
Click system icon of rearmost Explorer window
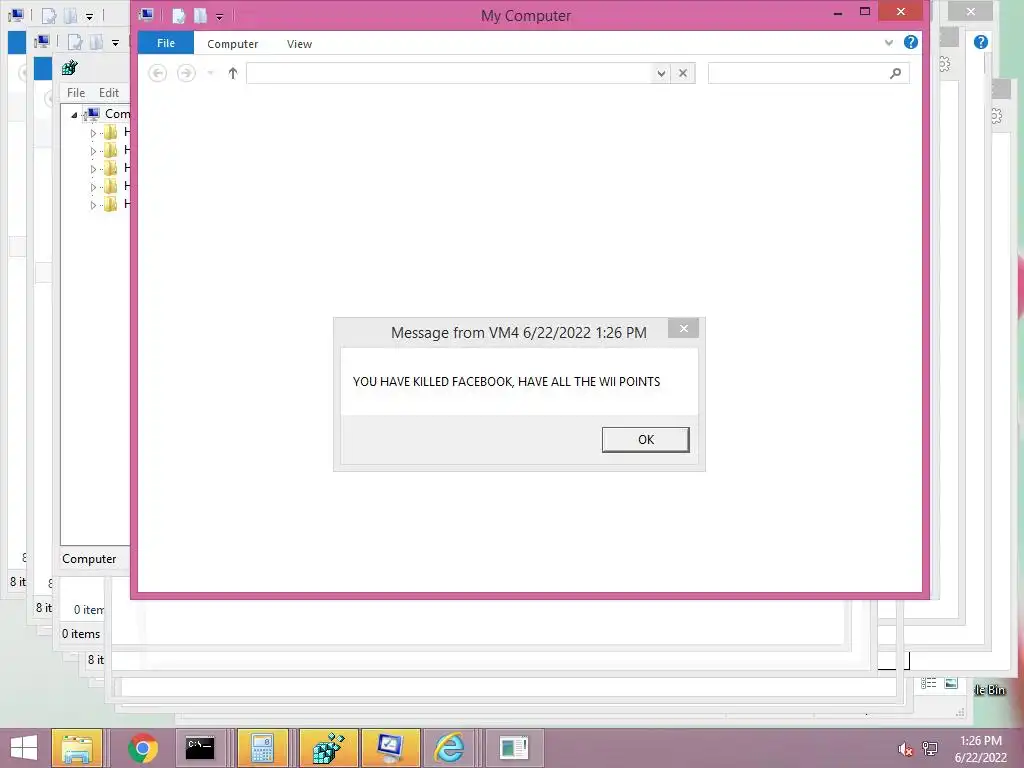click(16, 14)
